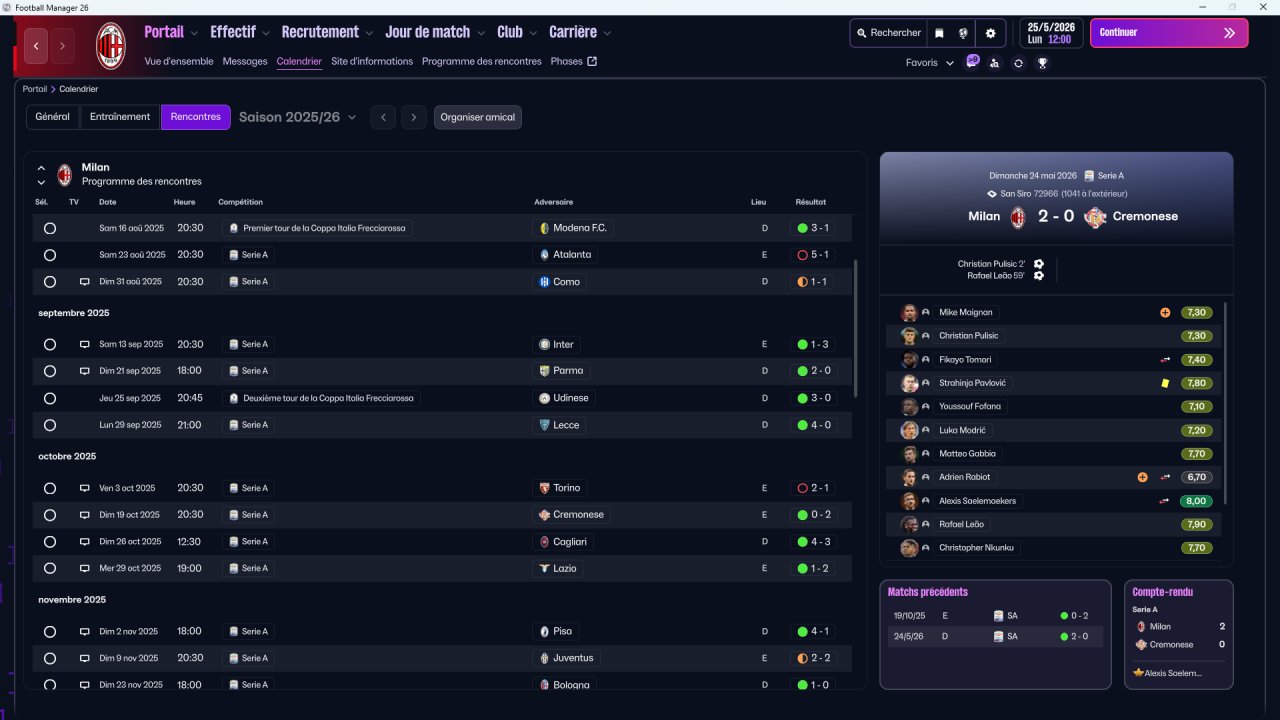Screen dimensions: 1280x720
Task: Click Mike Maignan's portrait in the lineup
Action: pos(909,313)
